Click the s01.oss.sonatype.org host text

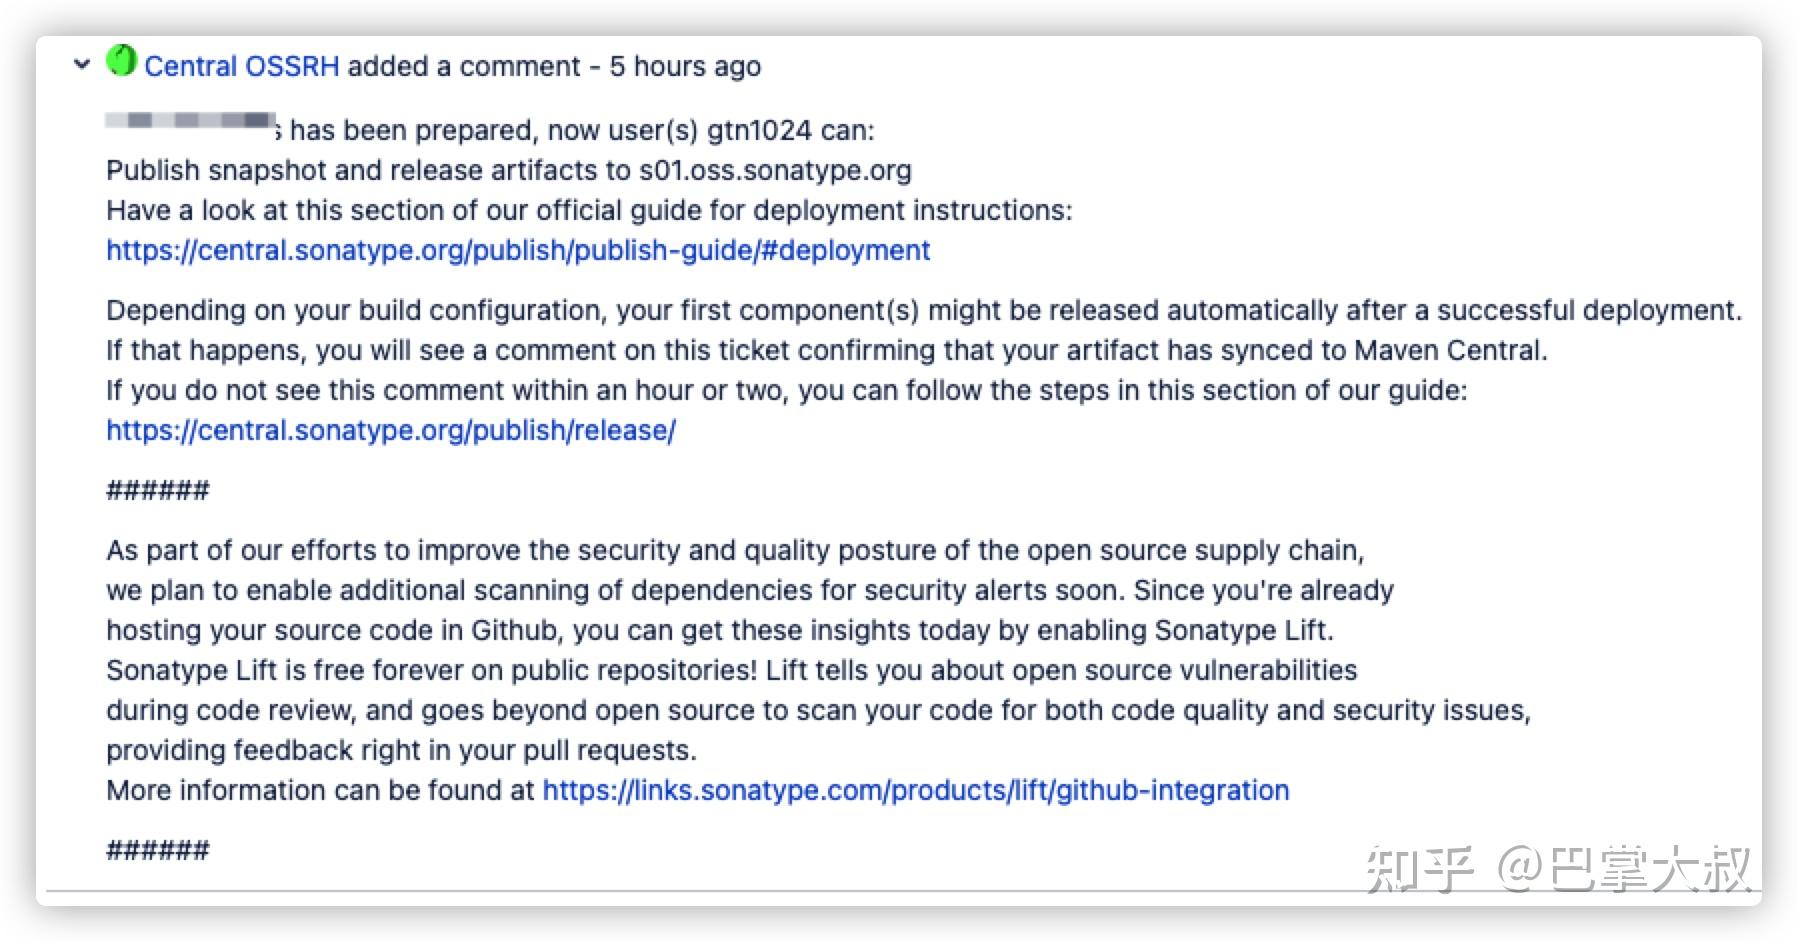click(x=775, y=170)
